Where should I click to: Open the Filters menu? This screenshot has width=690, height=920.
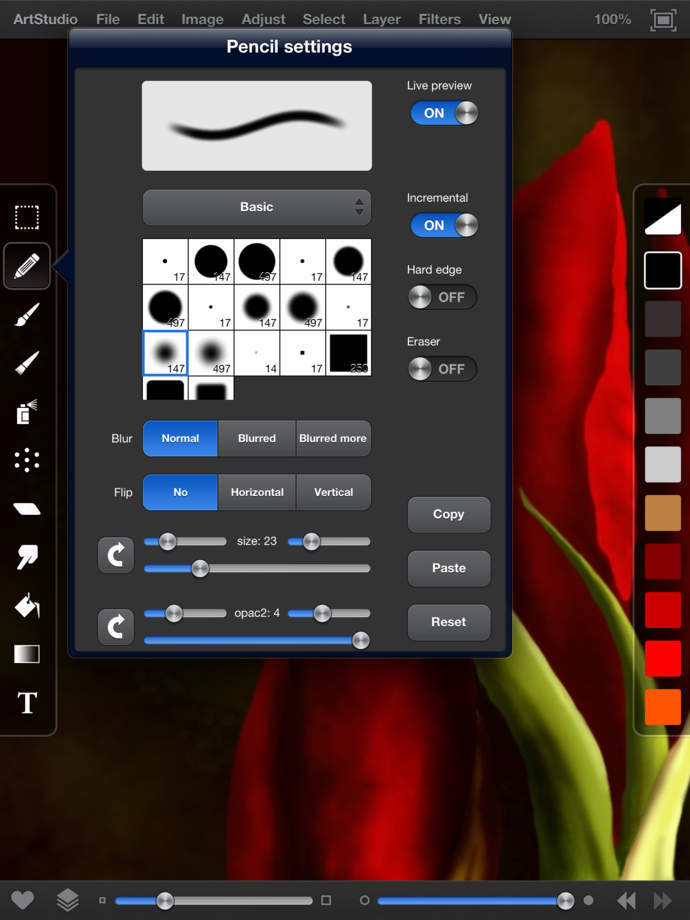click(x=439, y=19)
